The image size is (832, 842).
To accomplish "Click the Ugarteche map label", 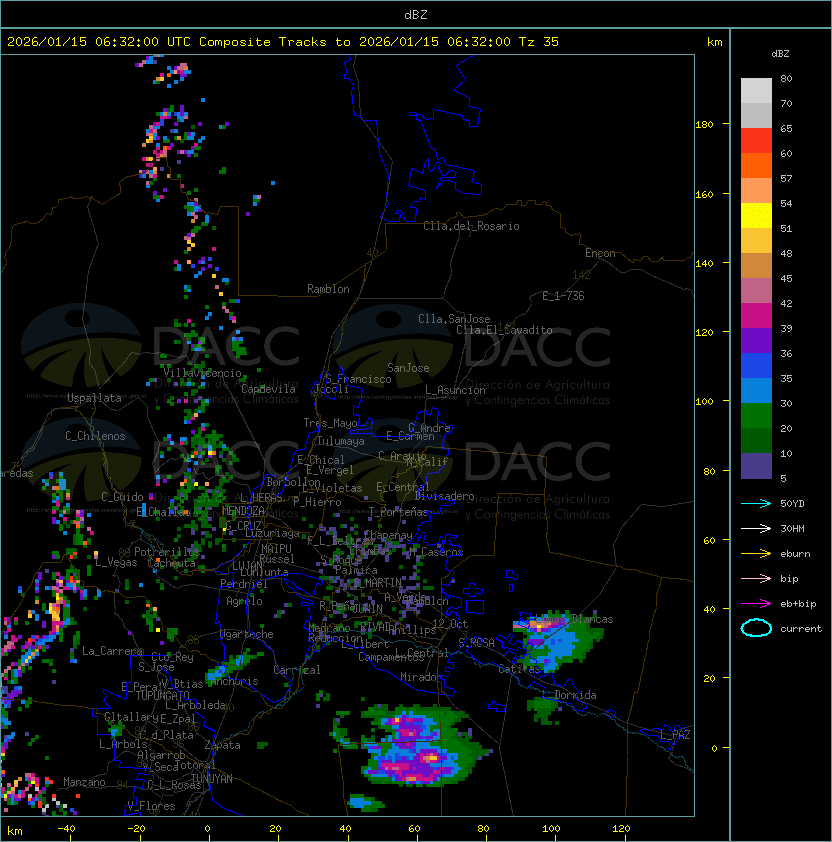I will 247,634.
